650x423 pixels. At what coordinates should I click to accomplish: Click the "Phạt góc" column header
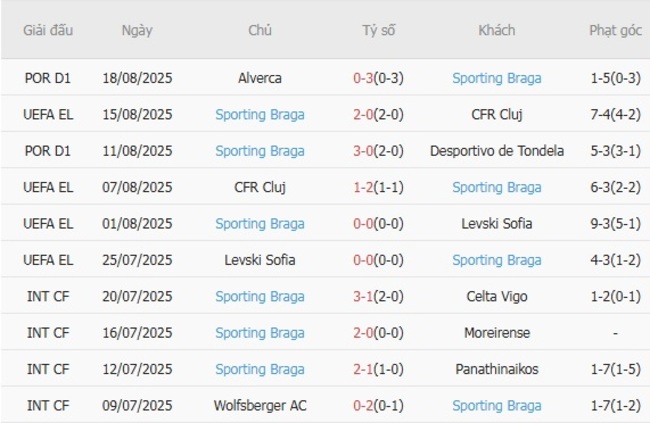tap(615, 30)
